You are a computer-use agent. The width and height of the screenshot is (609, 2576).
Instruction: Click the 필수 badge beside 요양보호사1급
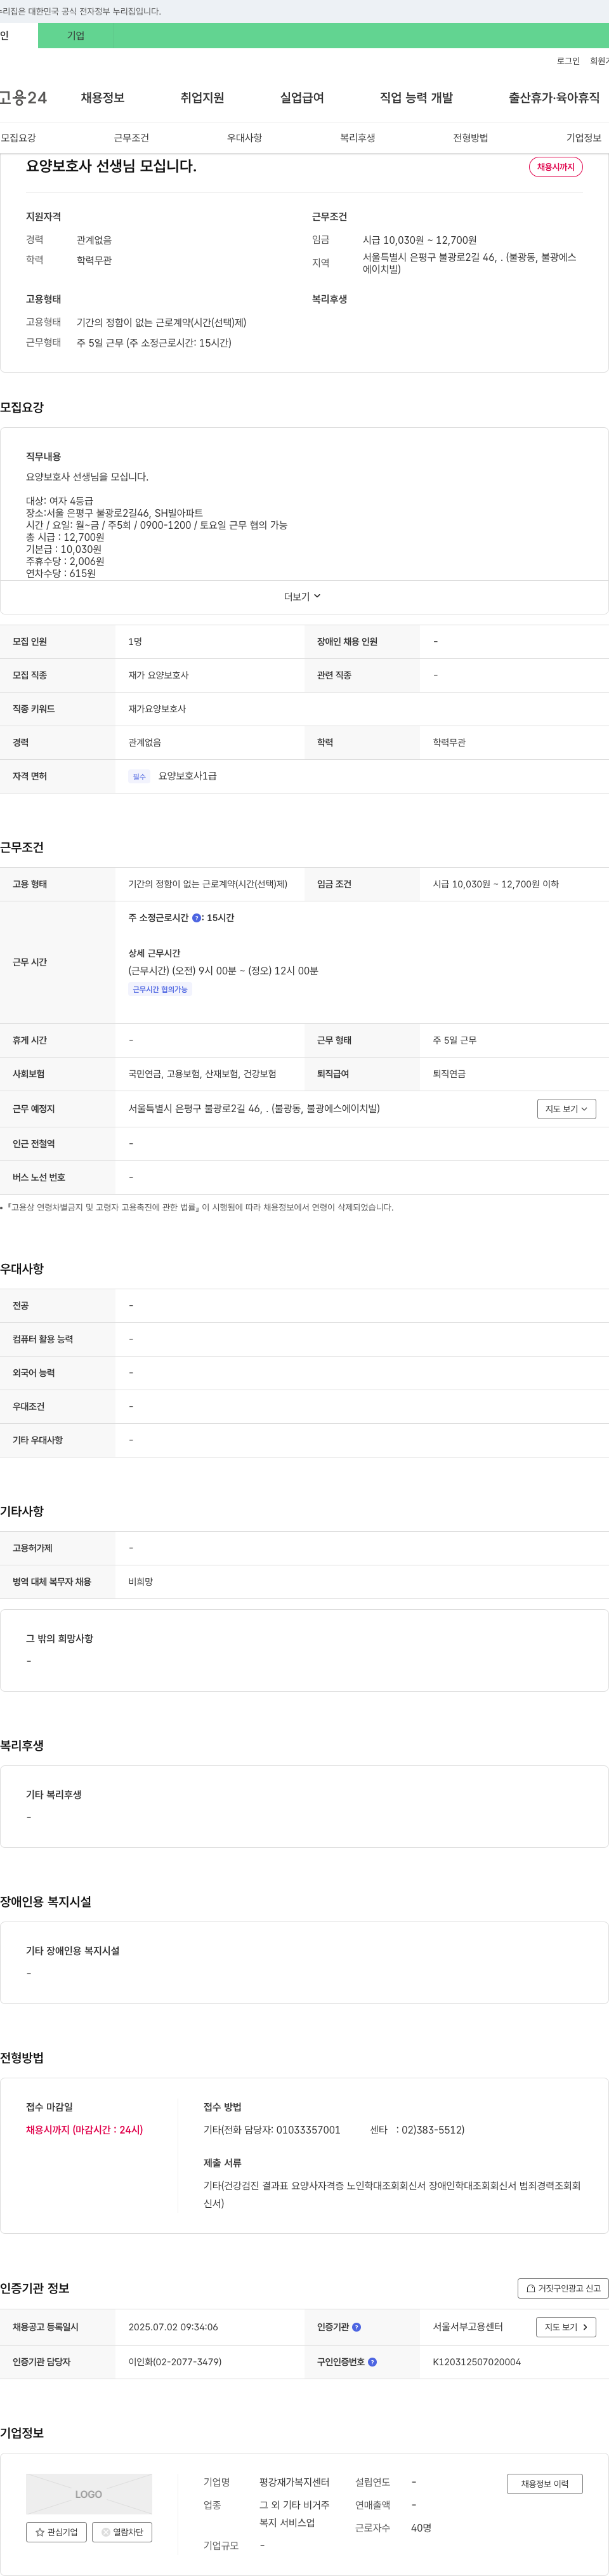click(x=139, y=776)
